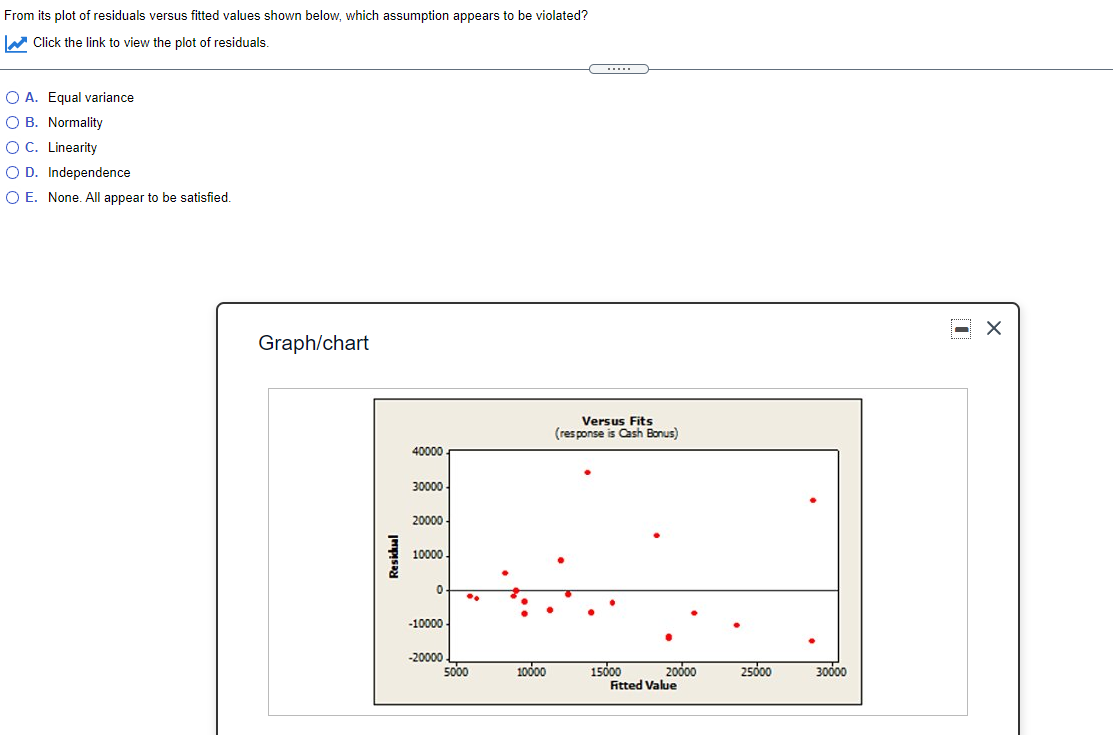Click the Cash Bonus subtitle text
The height and width of the screenshot is (735, 1113).
[x=617, y=432]
